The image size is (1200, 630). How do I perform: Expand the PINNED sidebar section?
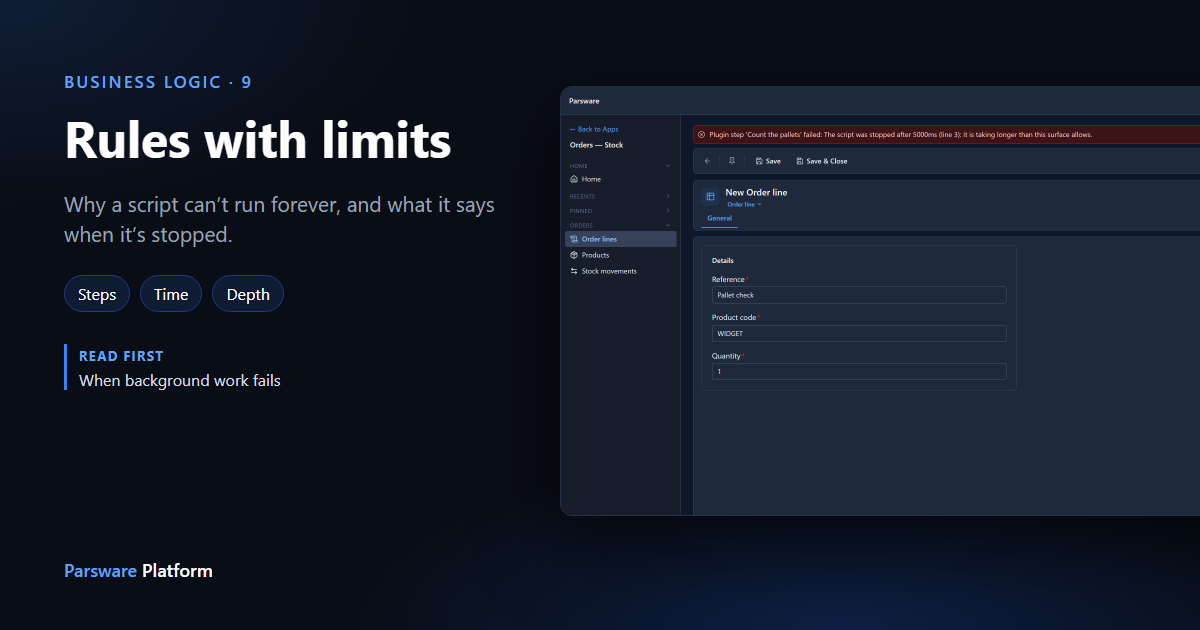tap(668, 211)
